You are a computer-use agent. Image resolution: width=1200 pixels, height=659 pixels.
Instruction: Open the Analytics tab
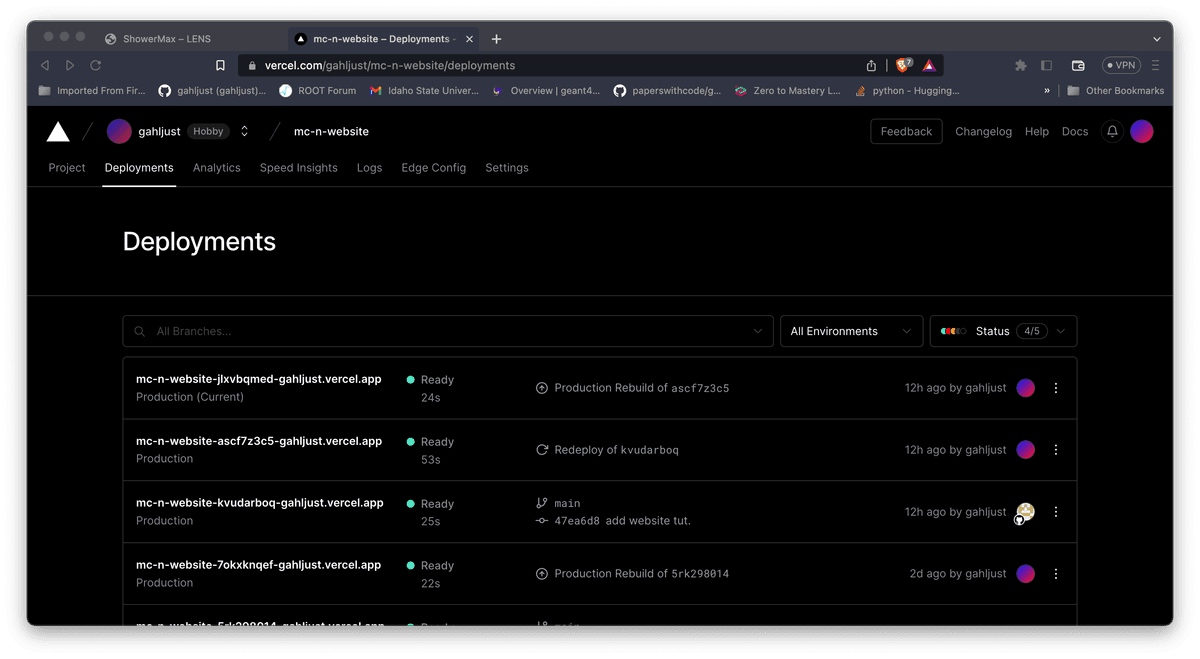pyautogui.click(x=217, y=168)
